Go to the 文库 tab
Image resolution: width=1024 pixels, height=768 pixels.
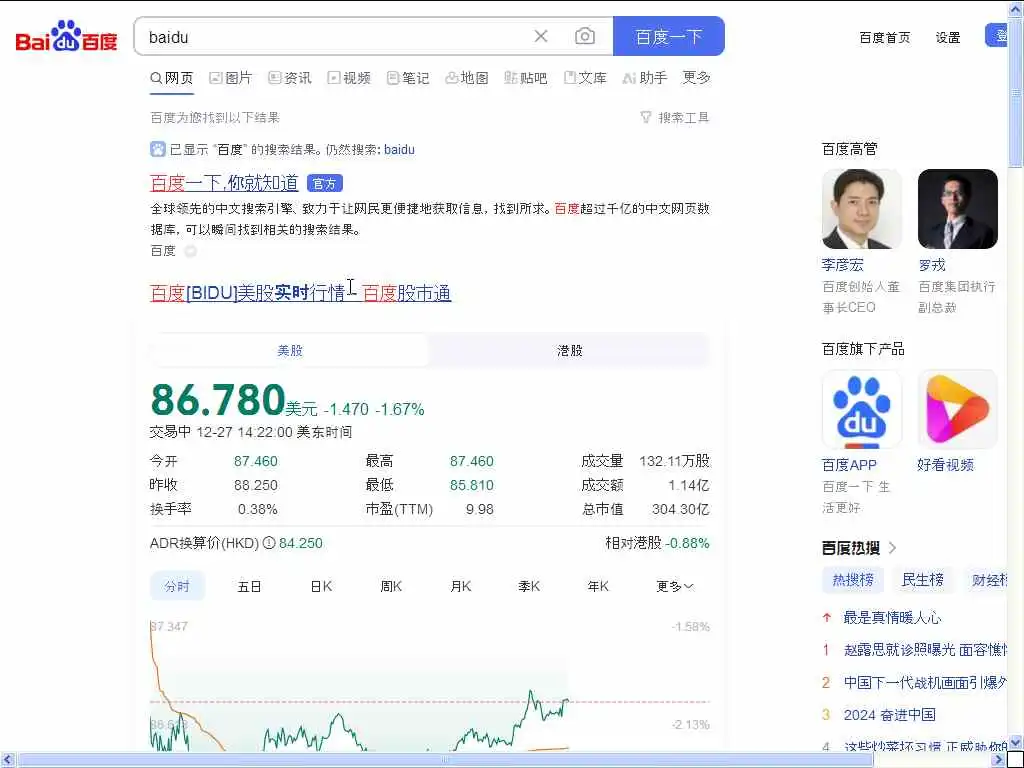pyautogui.click(x=585, y=78)
